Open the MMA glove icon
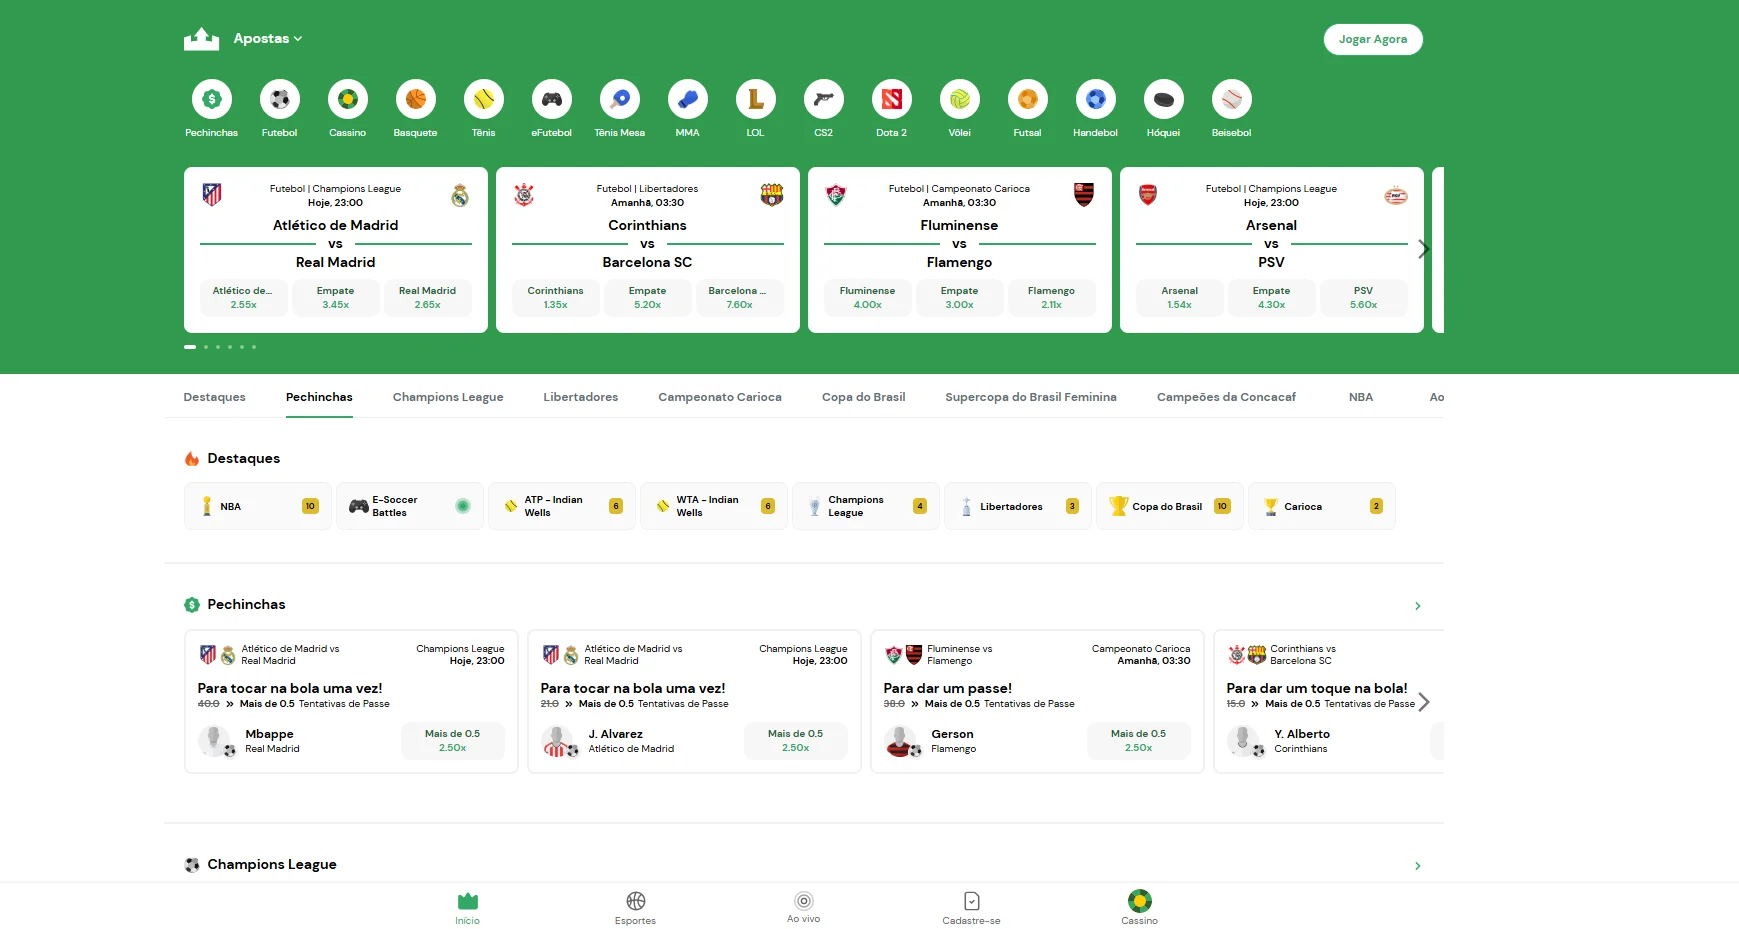 click(x=687, y=99)
